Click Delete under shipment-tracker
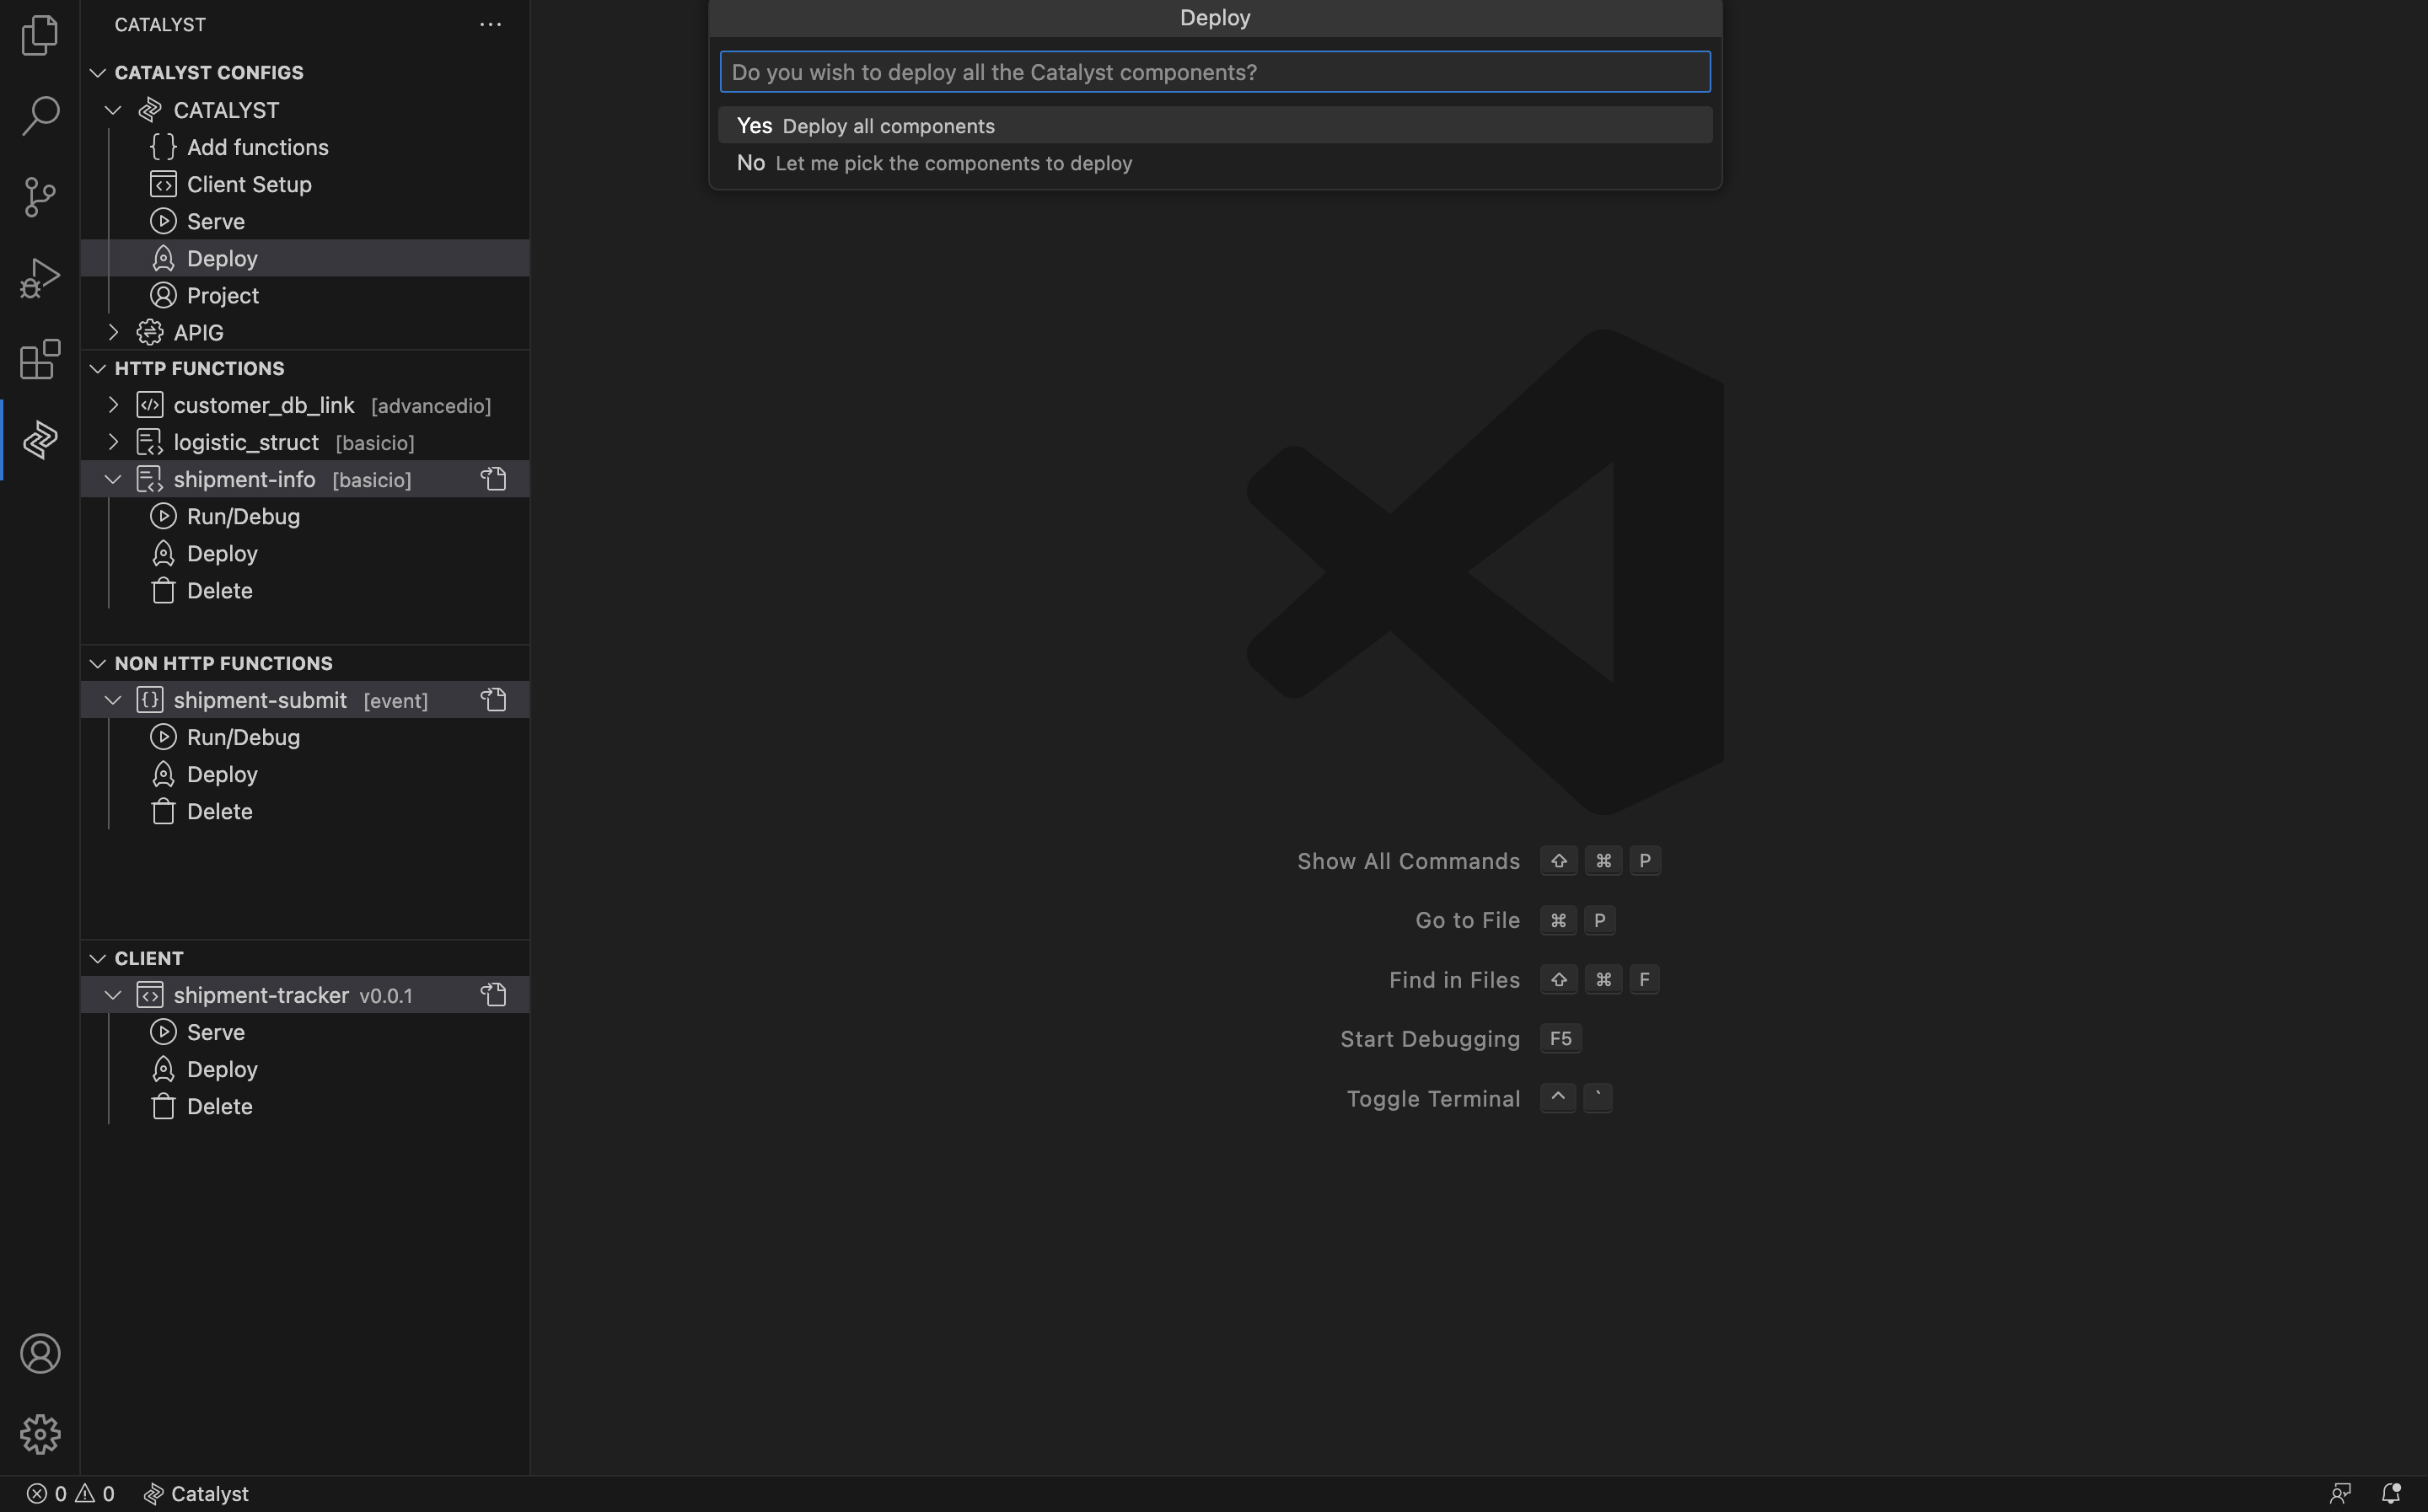The width and height of the screenshot is (2428, 1512). (x=305, y=1106)
